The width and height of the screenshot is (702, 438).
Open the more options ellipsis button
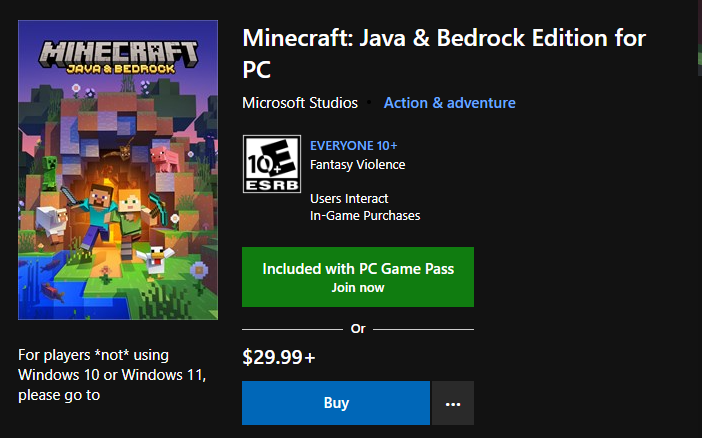pyautogui.click(x=453, y=403)
